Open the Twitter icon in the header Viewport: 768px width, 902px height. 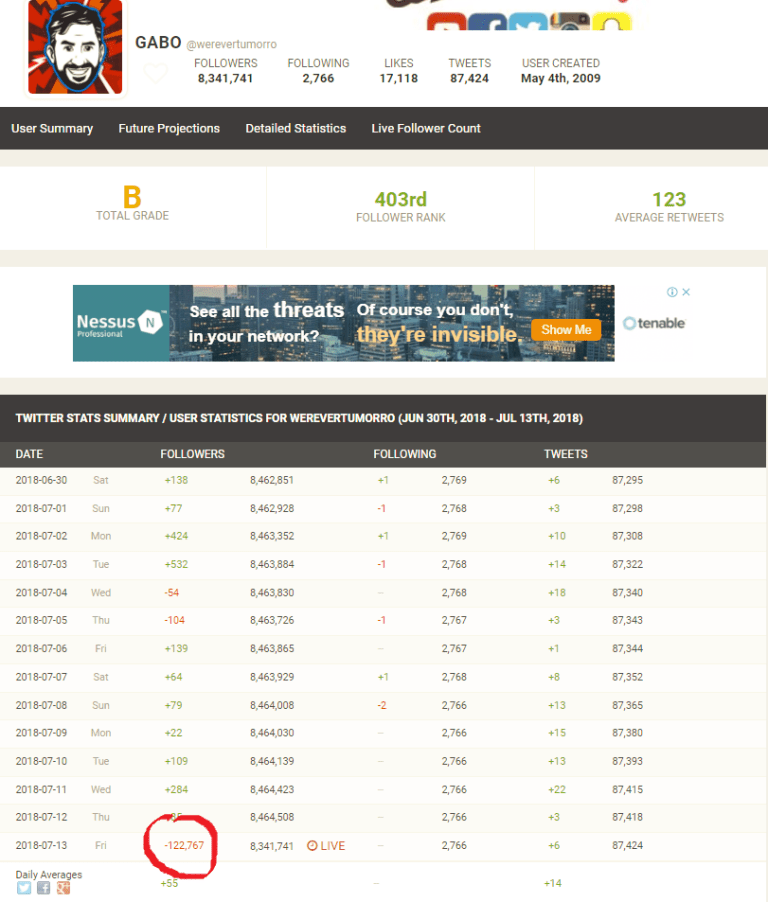(x=527, y=22)
